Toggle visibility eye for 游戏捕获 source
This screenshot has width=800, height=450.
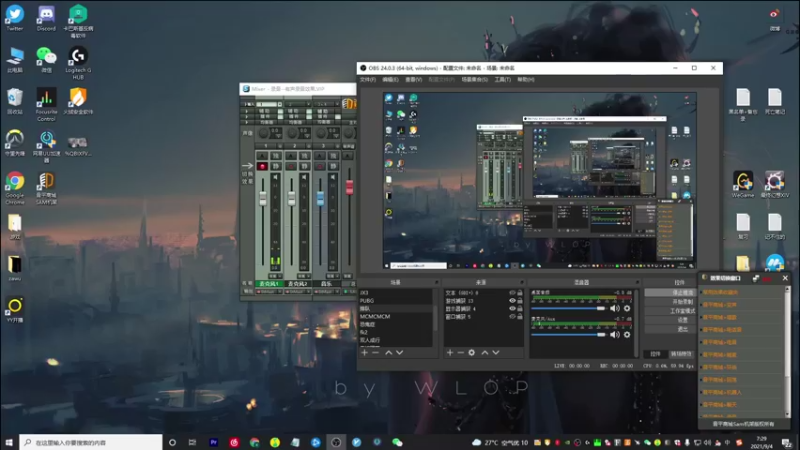(x=513, y=300)
